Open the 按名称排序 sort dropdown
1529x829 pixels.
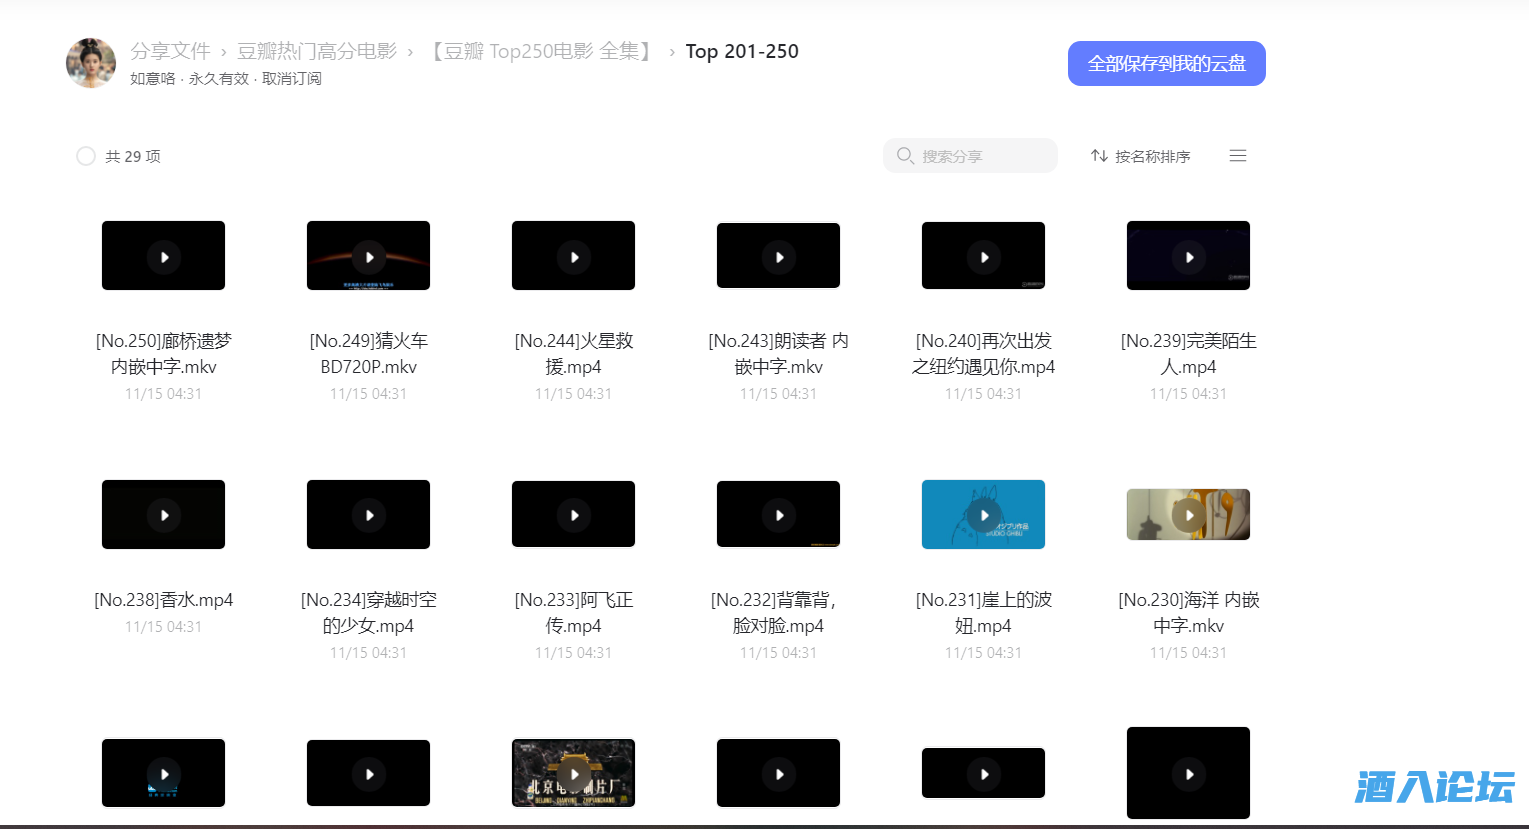pyautogui.click(x=1150, y=156)
